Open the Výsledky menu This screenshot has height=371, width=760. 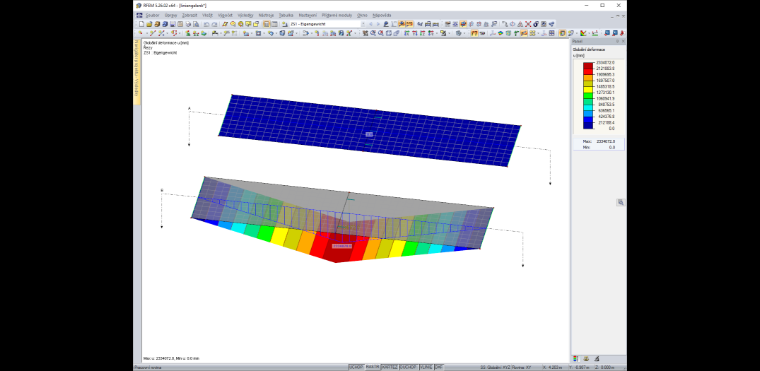click(245, 15)
